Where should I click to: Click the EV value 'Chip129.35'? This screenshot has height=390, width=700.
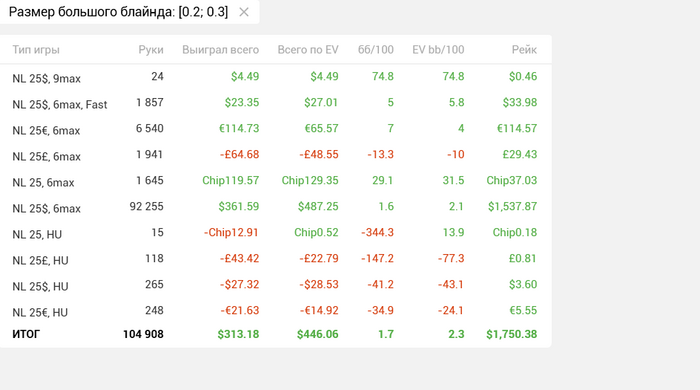[x=310, y=180]
